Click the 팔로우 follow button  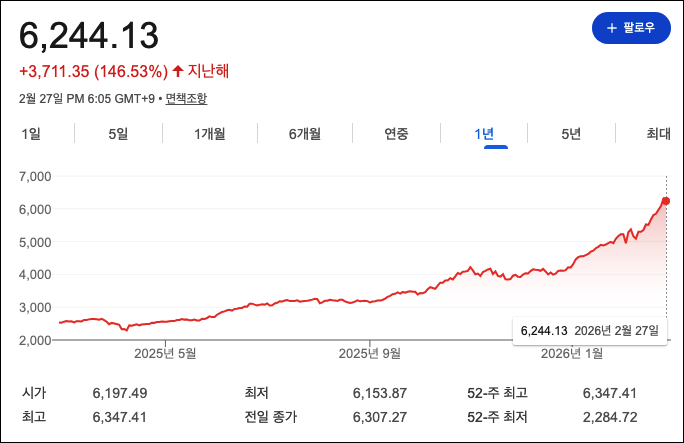631,28
